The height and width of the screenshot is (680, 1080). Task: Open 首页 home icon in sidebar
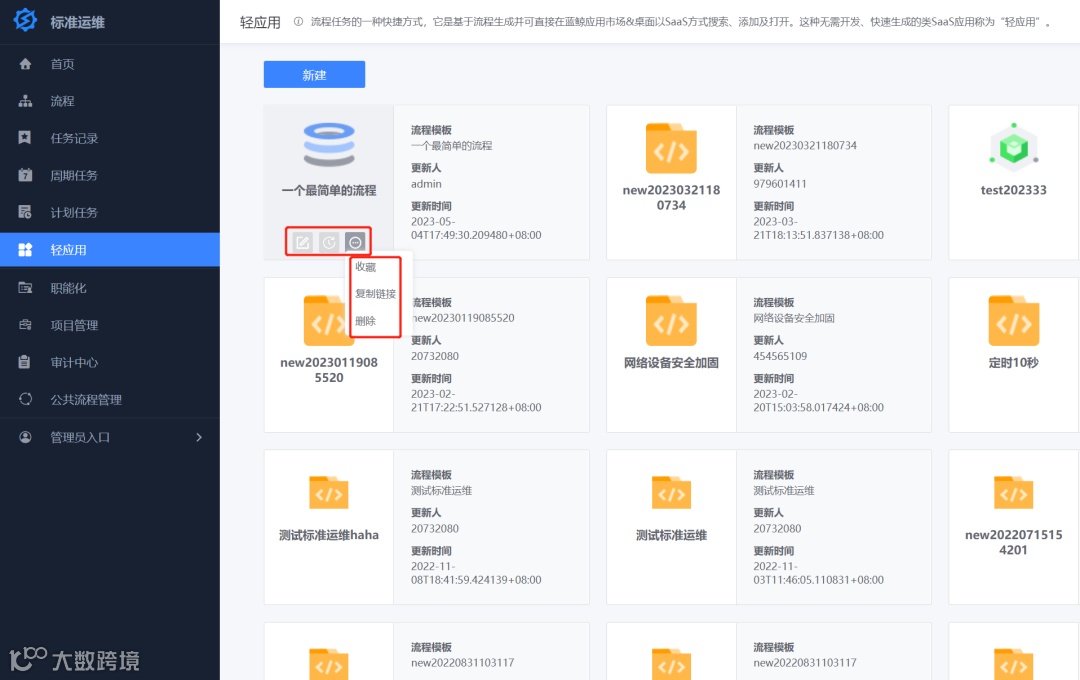click(x=25, y=64)
